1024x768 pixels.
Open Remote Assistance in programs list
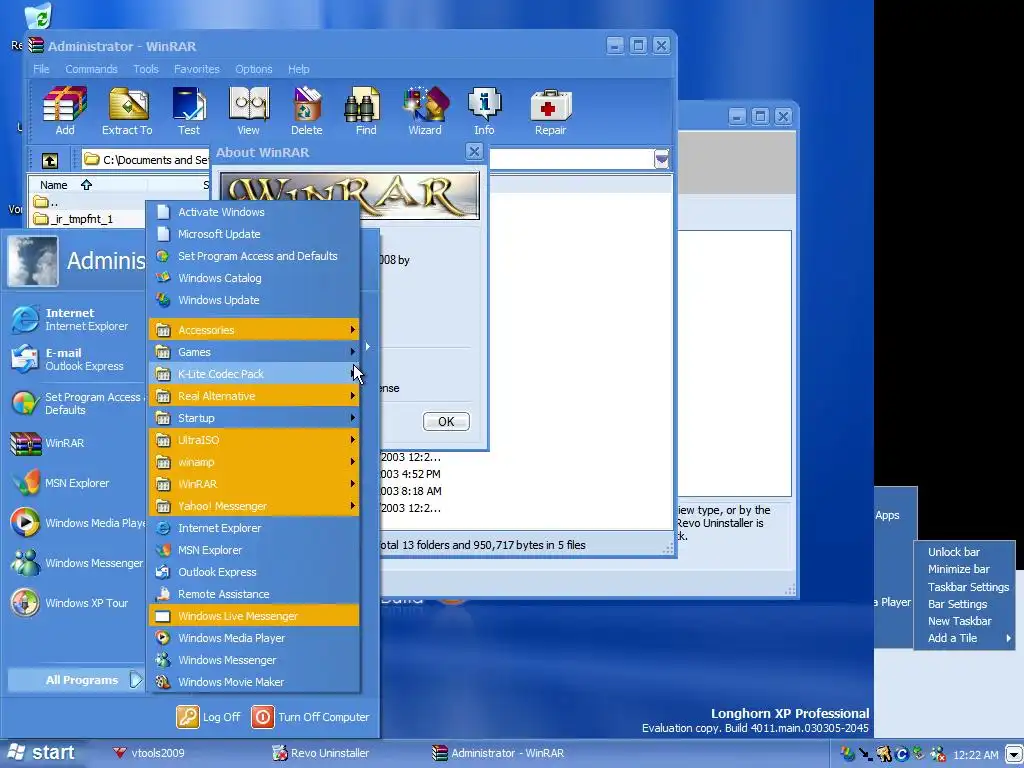(255, 594)
